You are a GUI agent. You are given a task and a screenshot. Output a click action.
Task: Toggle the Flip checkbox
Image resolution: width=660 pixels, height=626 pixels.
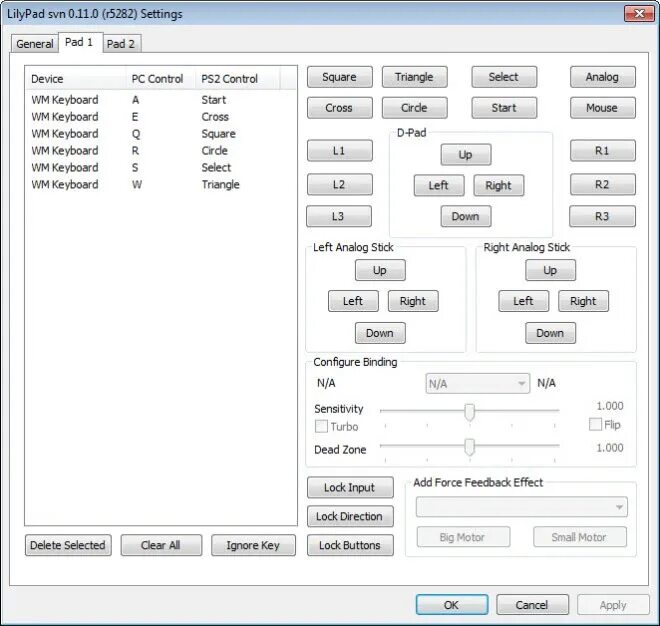(595, 424)
